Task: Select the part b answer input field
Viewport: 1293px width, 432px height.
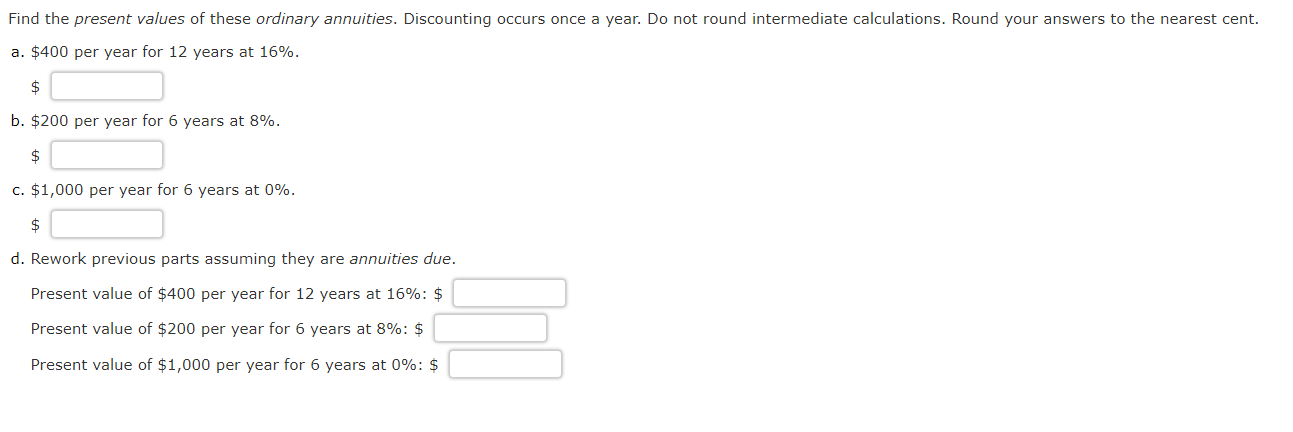Action: click(107, 155)
